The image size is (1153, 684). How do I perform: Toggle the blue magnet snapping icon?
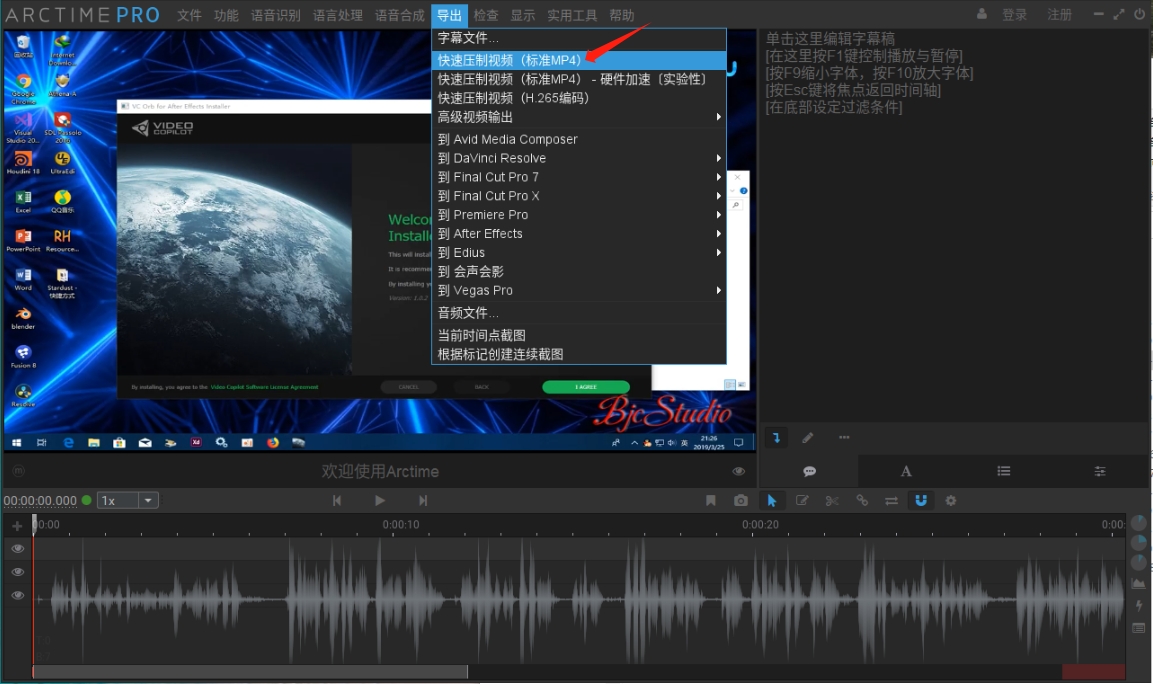[x=921, y=501]
